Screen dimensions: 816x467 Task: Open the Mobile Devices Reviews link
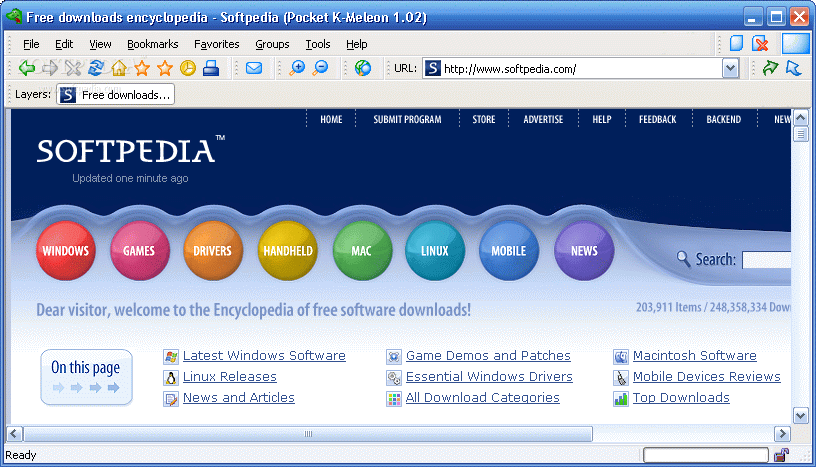[706, 376]
